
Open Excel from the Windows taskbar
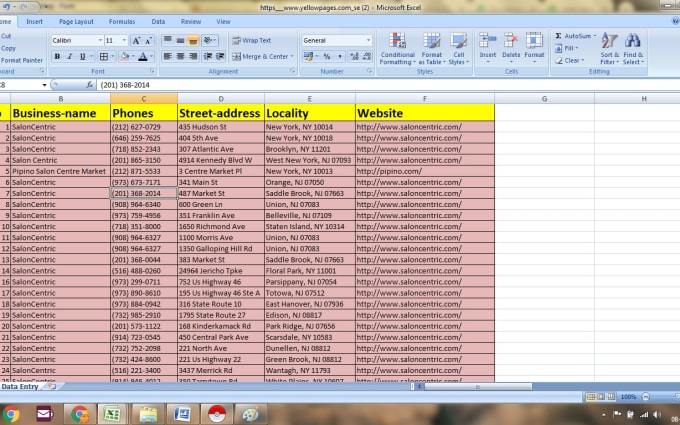point(112,414)
